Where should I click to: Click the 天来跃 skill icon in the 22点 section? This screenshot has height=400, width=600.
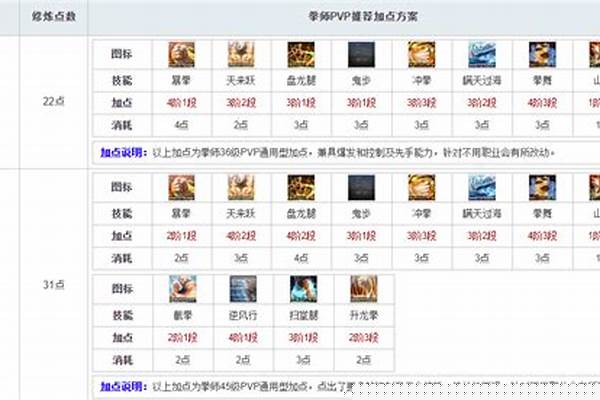coord(241,55)
